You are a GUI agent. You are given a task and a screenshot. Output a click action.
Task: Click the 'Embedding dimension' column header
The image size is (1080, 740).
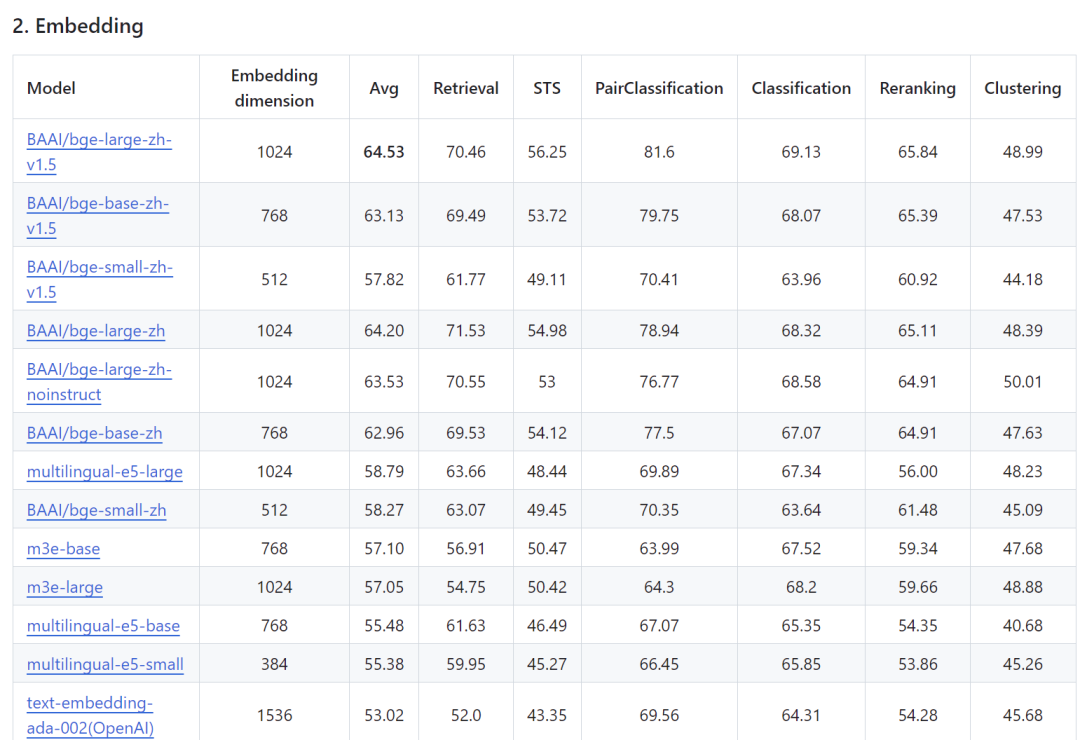tap(274, 88)
